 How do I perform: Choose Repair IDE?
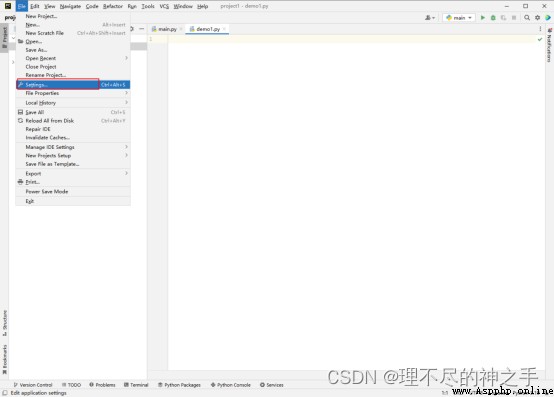tap(73, 129)
